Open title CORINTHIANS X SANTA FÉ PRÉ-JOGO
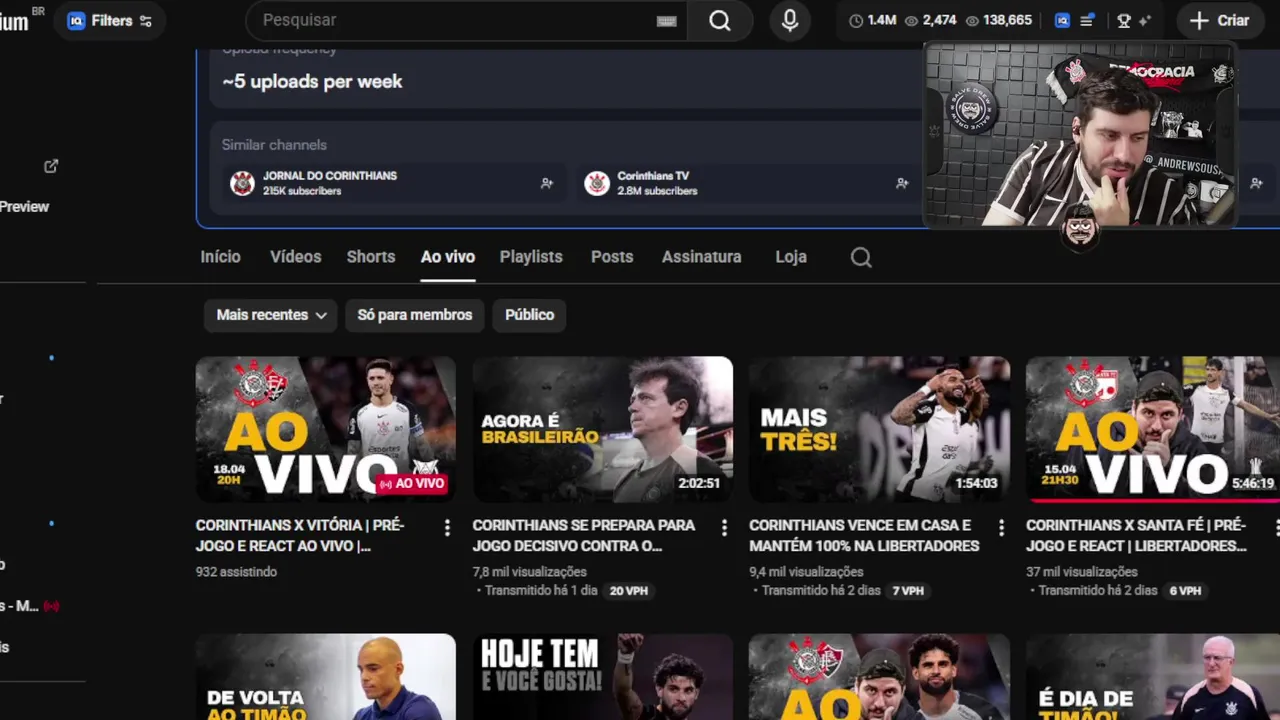 click(1136, 535)
